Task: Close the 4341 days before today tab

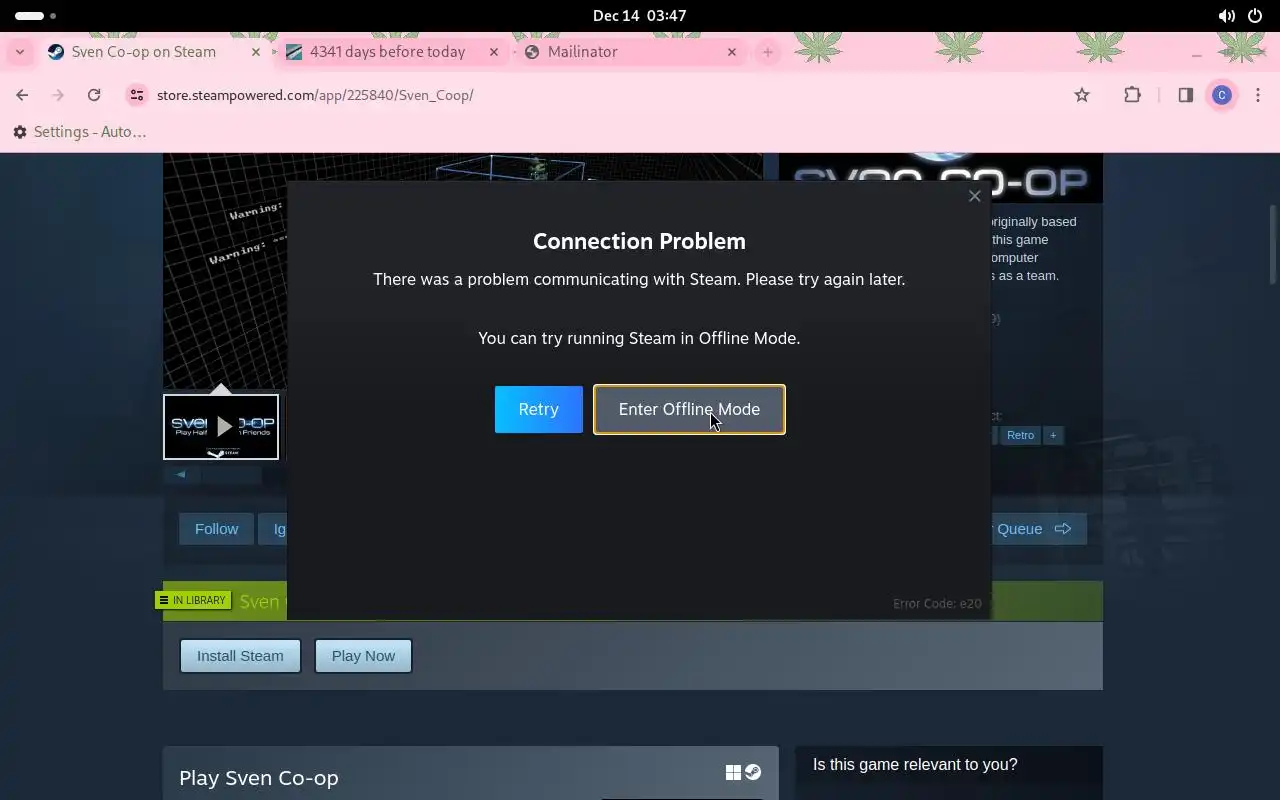Action: click(493, 52)
